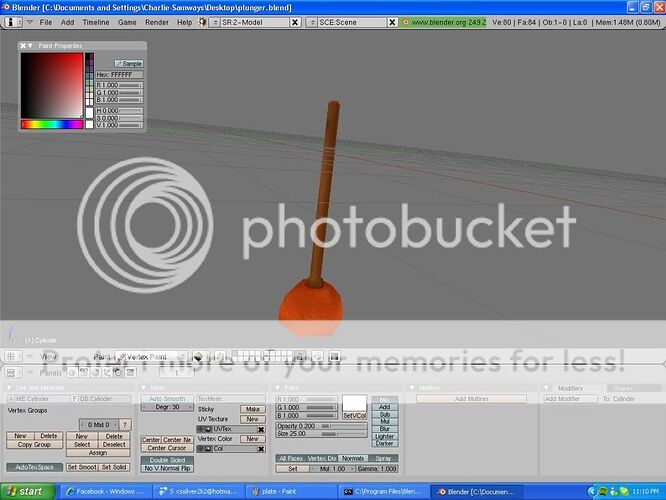Select the Script context icon in Panels
Viewport: 666px width, 500px height.
pos(84,373)
